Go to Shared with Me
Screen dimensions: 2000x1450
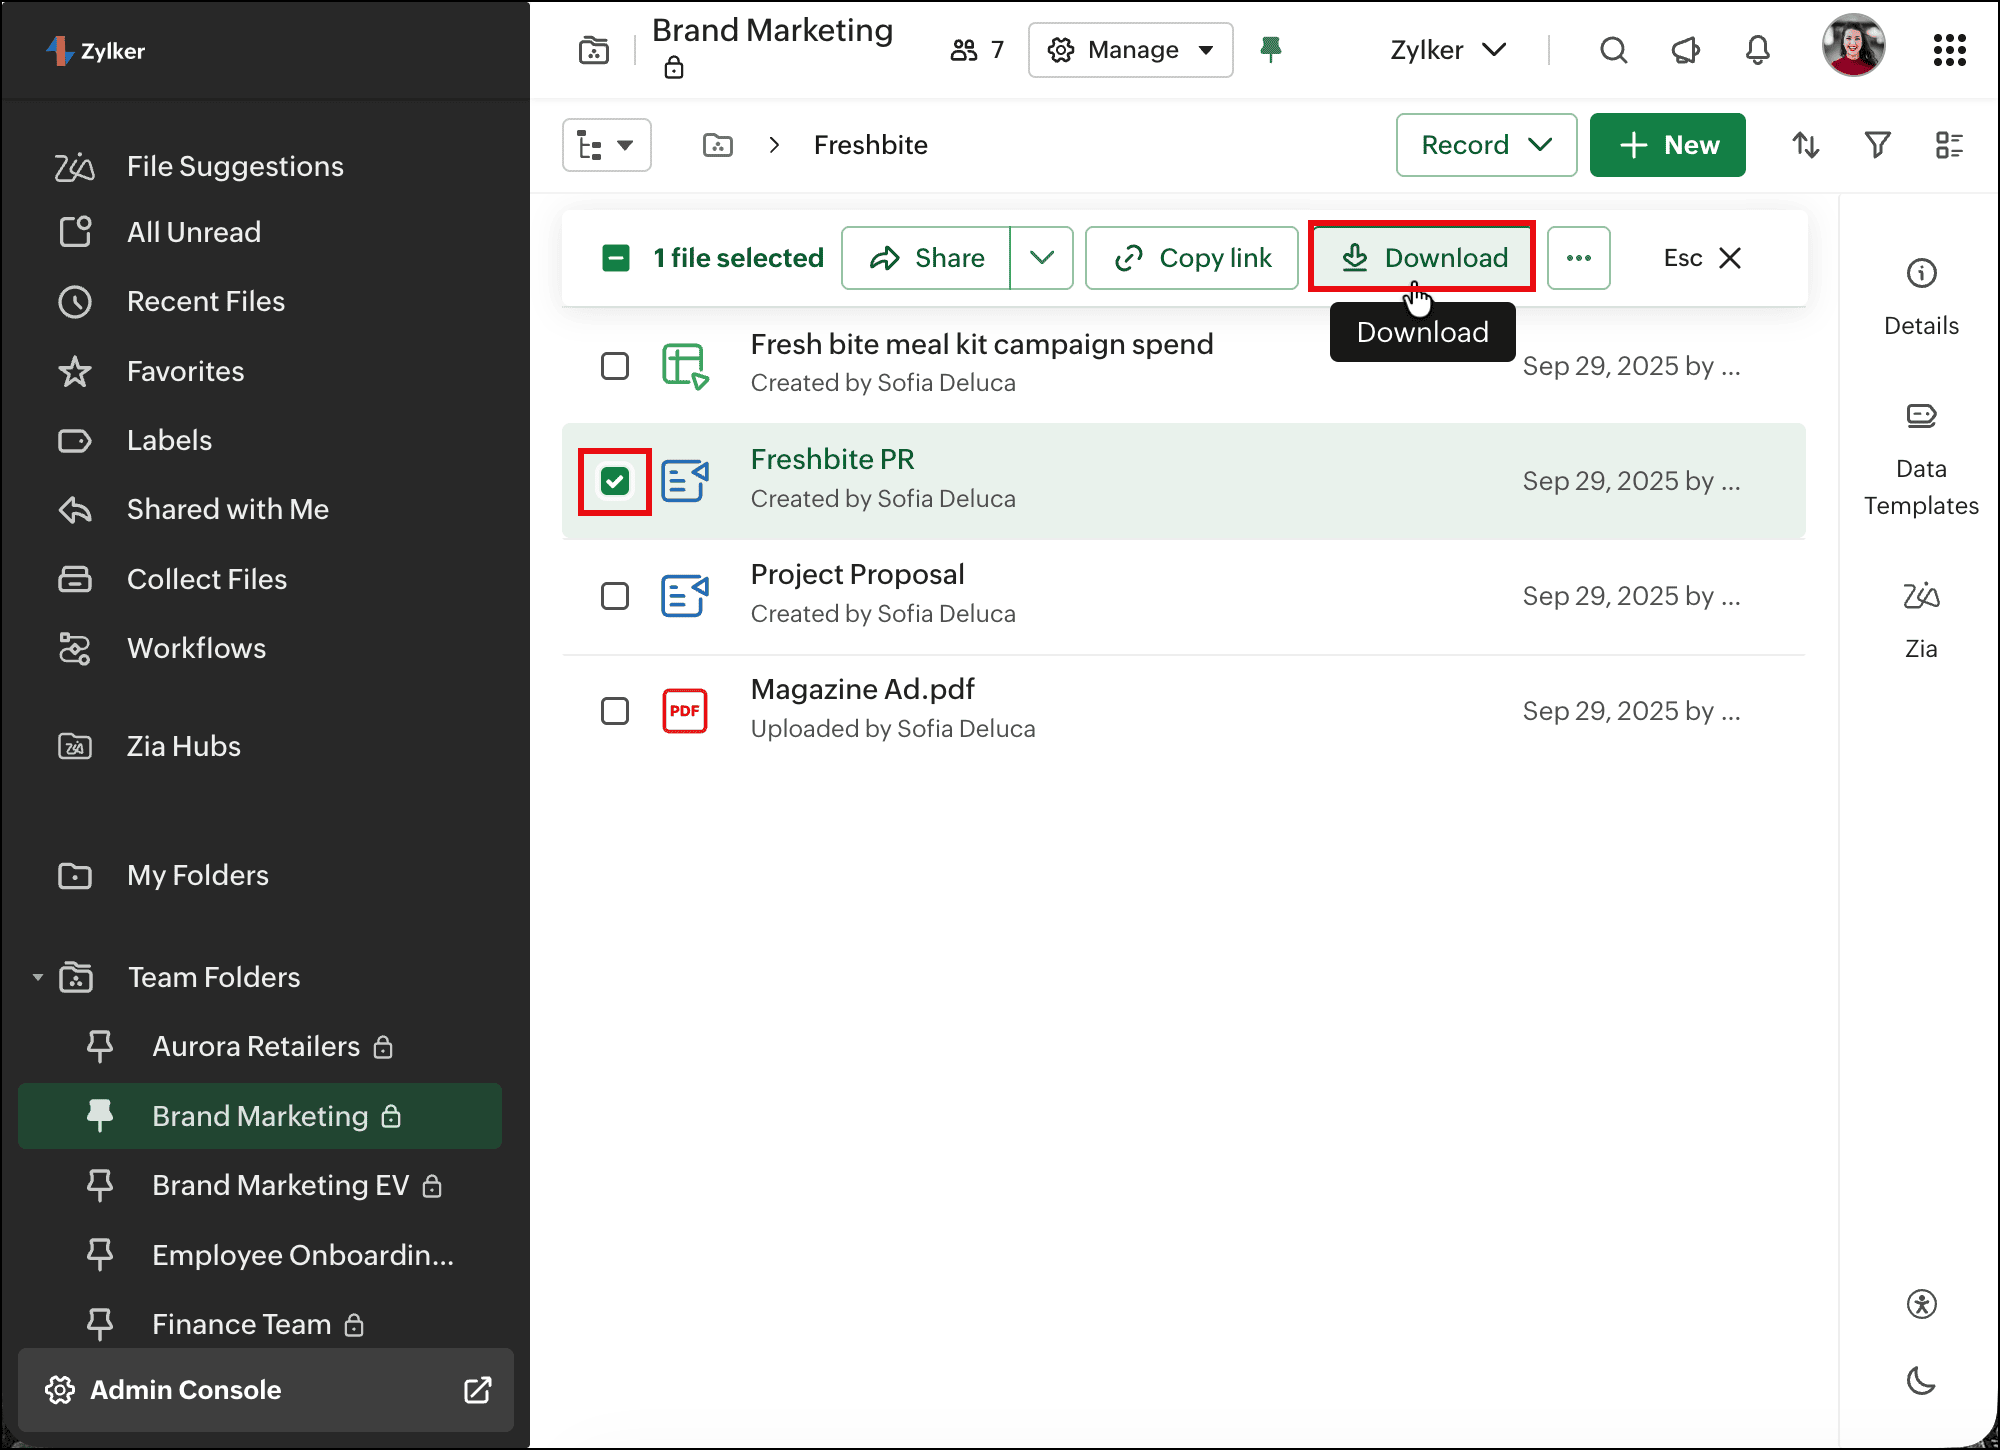click(x=227, y=509)
